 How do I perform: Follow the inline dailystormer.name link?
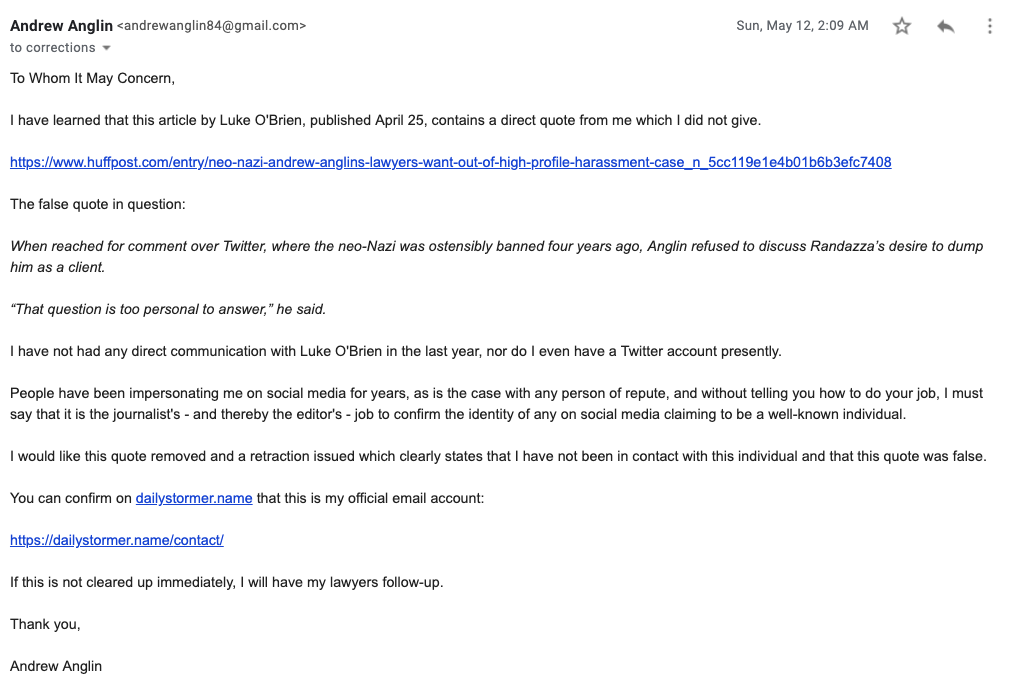(194, 498)
